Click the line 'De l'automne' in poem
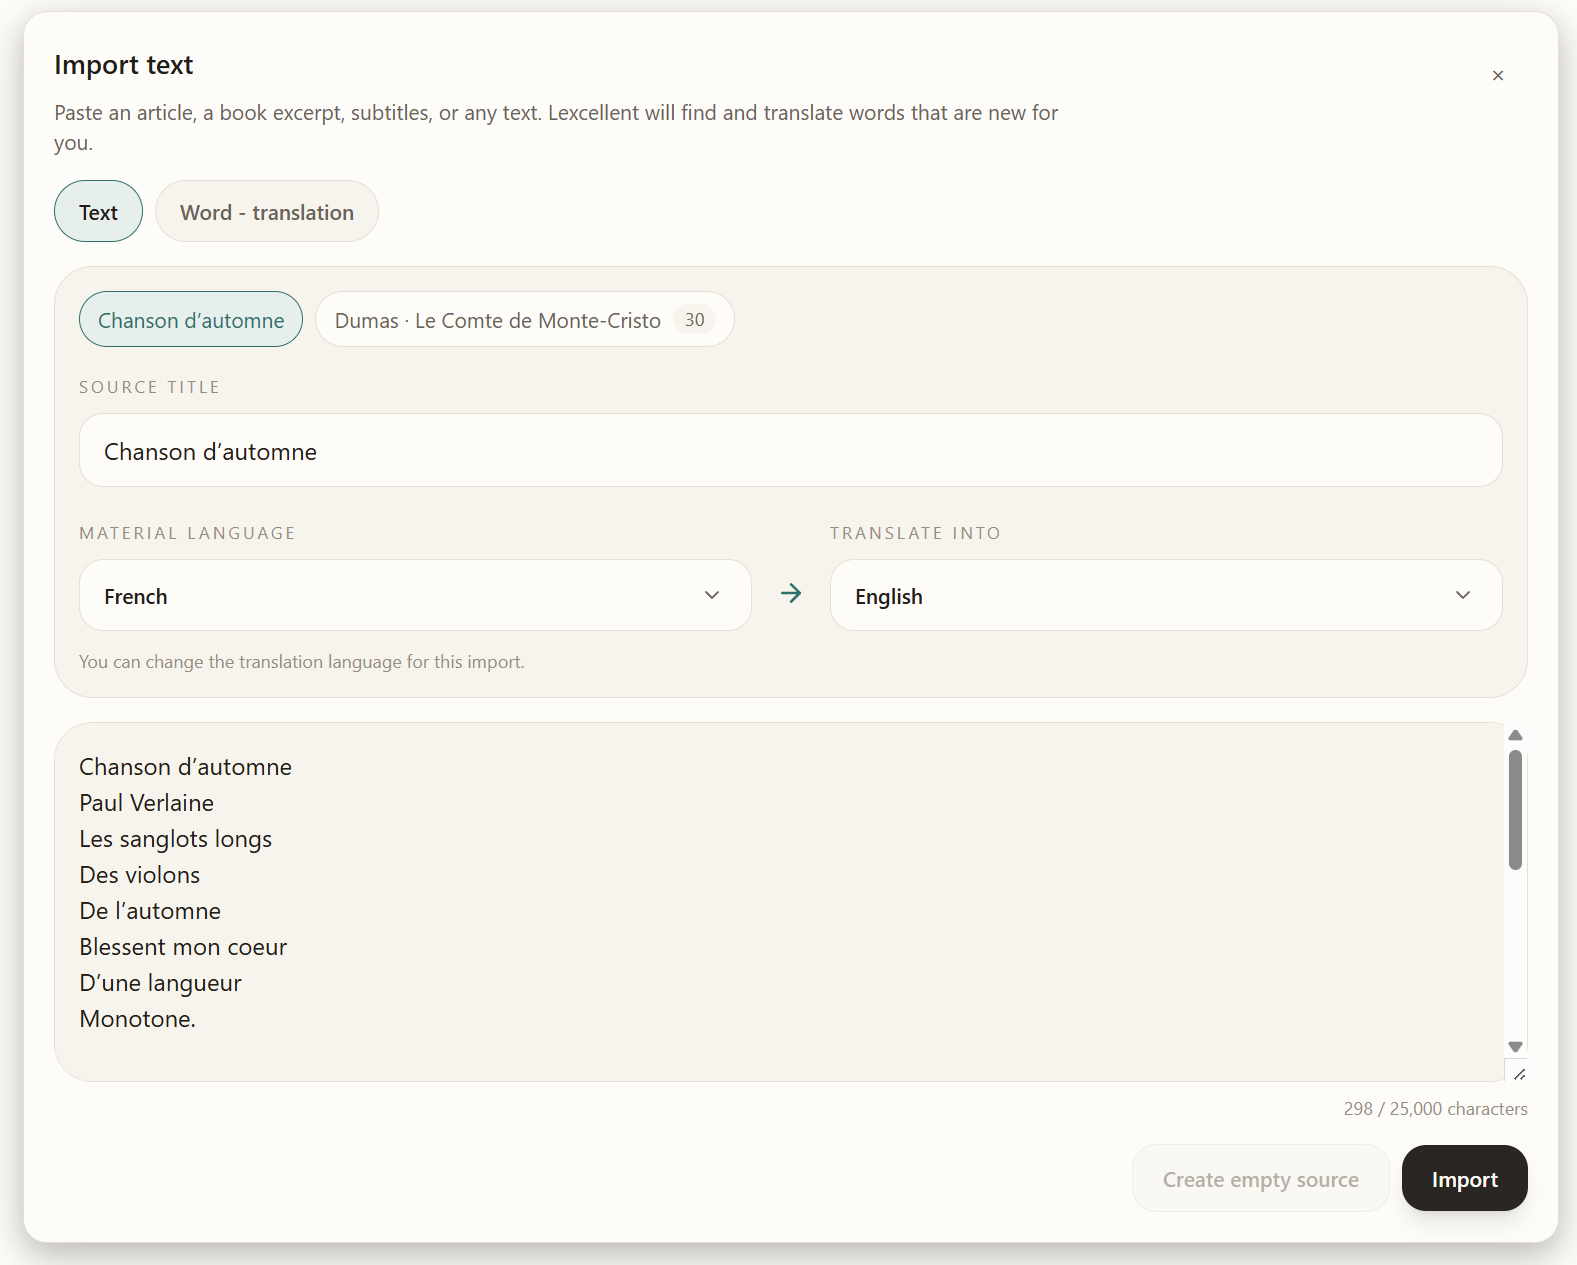 pos(150,911)
